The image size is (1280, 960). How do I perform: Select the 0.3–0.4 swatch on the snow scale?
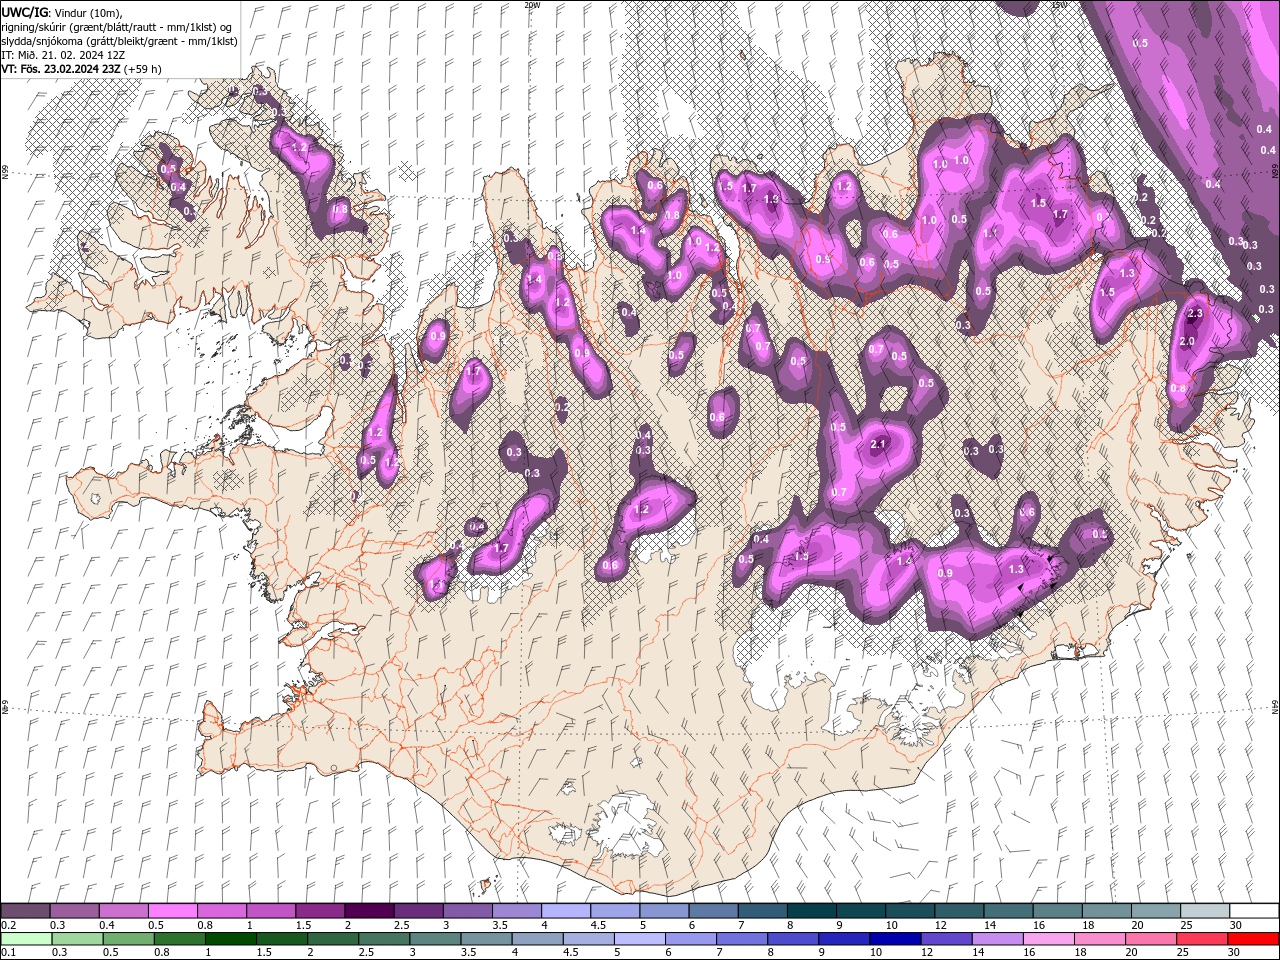(x=74, y=911)
